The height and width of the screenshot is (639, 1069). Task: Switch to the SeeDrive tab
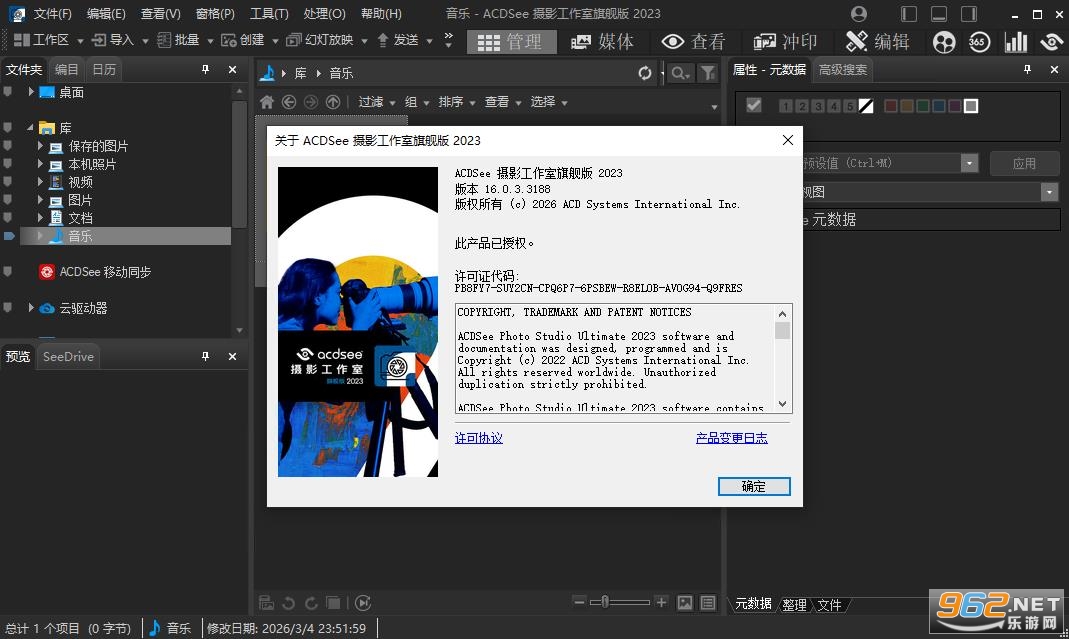tap(68, 357)
